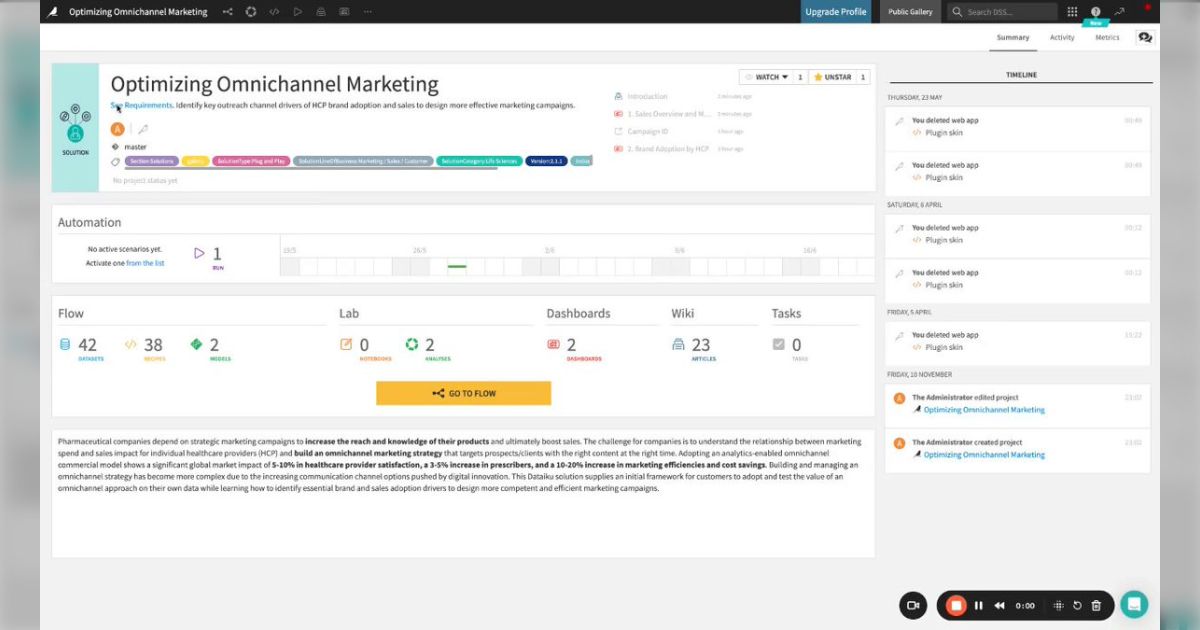Click the Dataiku bird logo
Screen dimensions: 1200x630
click(x=52, y=12)
